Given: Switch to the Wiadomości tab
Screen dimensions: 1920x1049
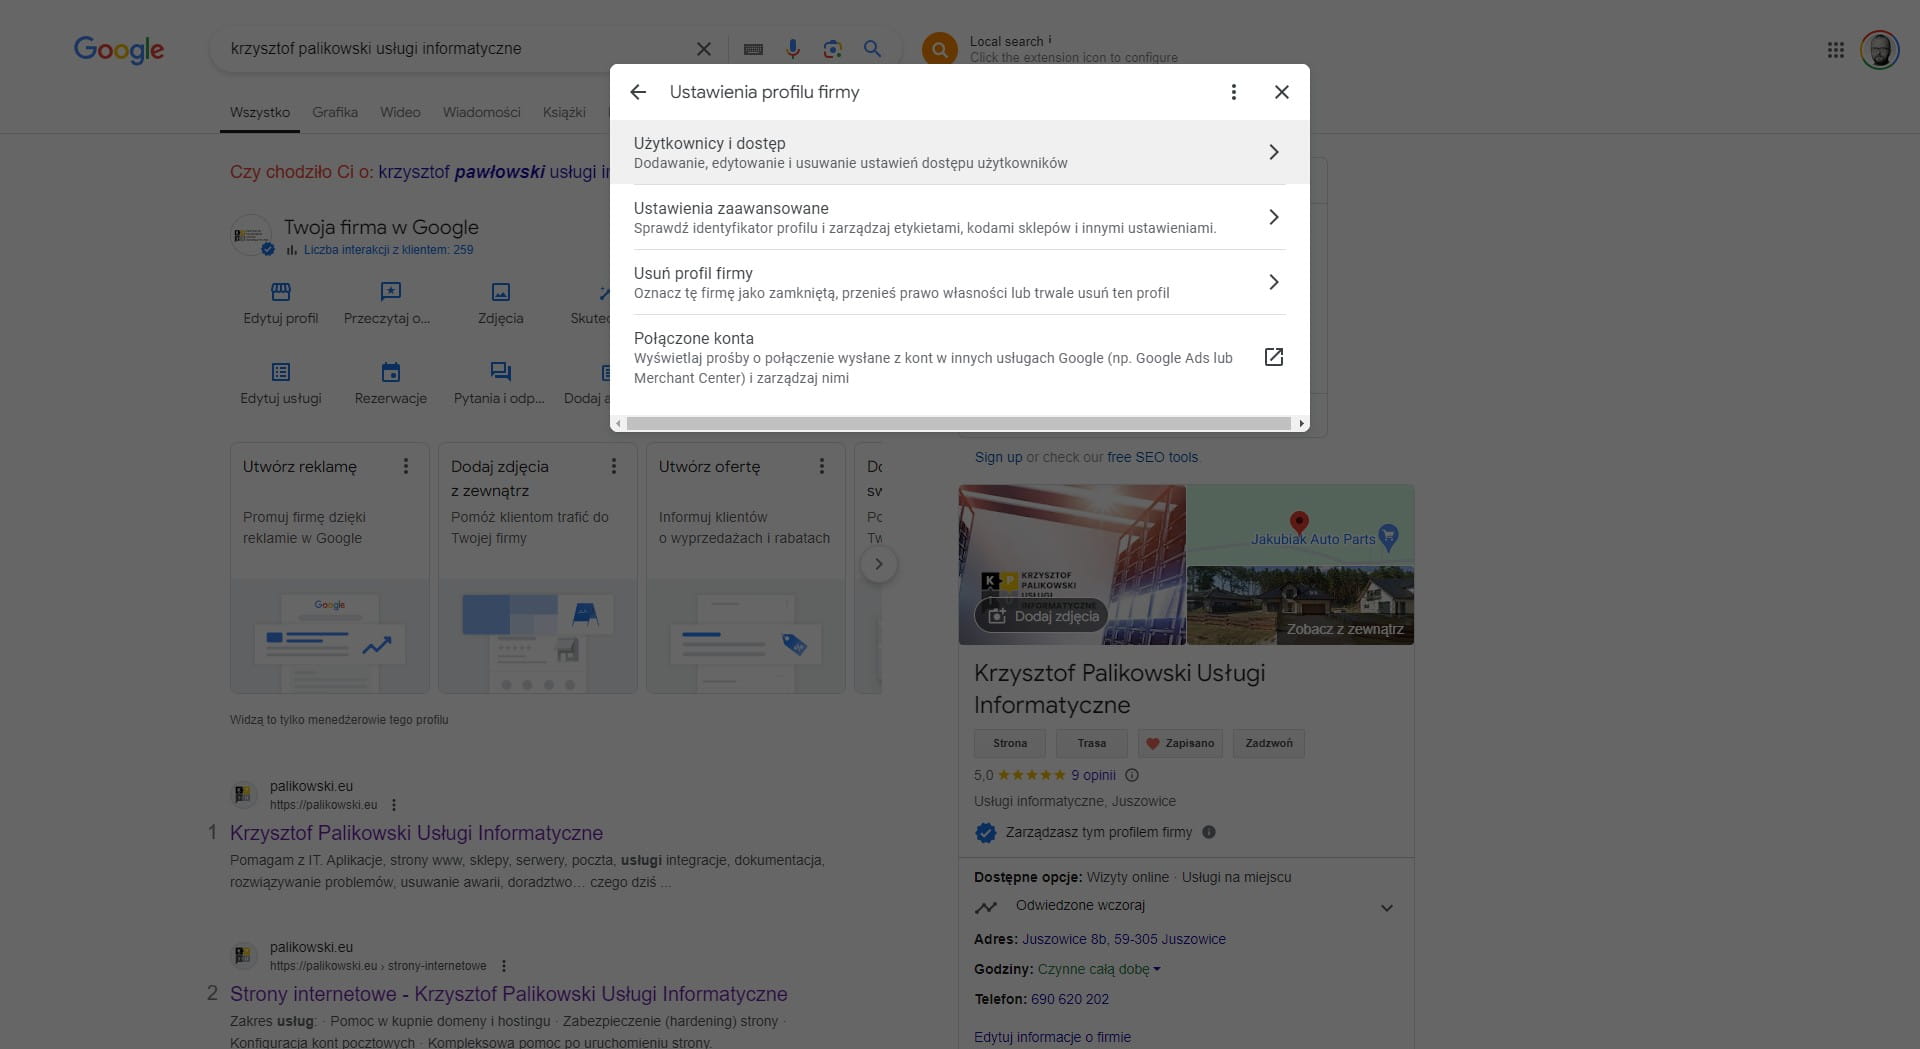Looking at the screenshot, I should (481, 112).
